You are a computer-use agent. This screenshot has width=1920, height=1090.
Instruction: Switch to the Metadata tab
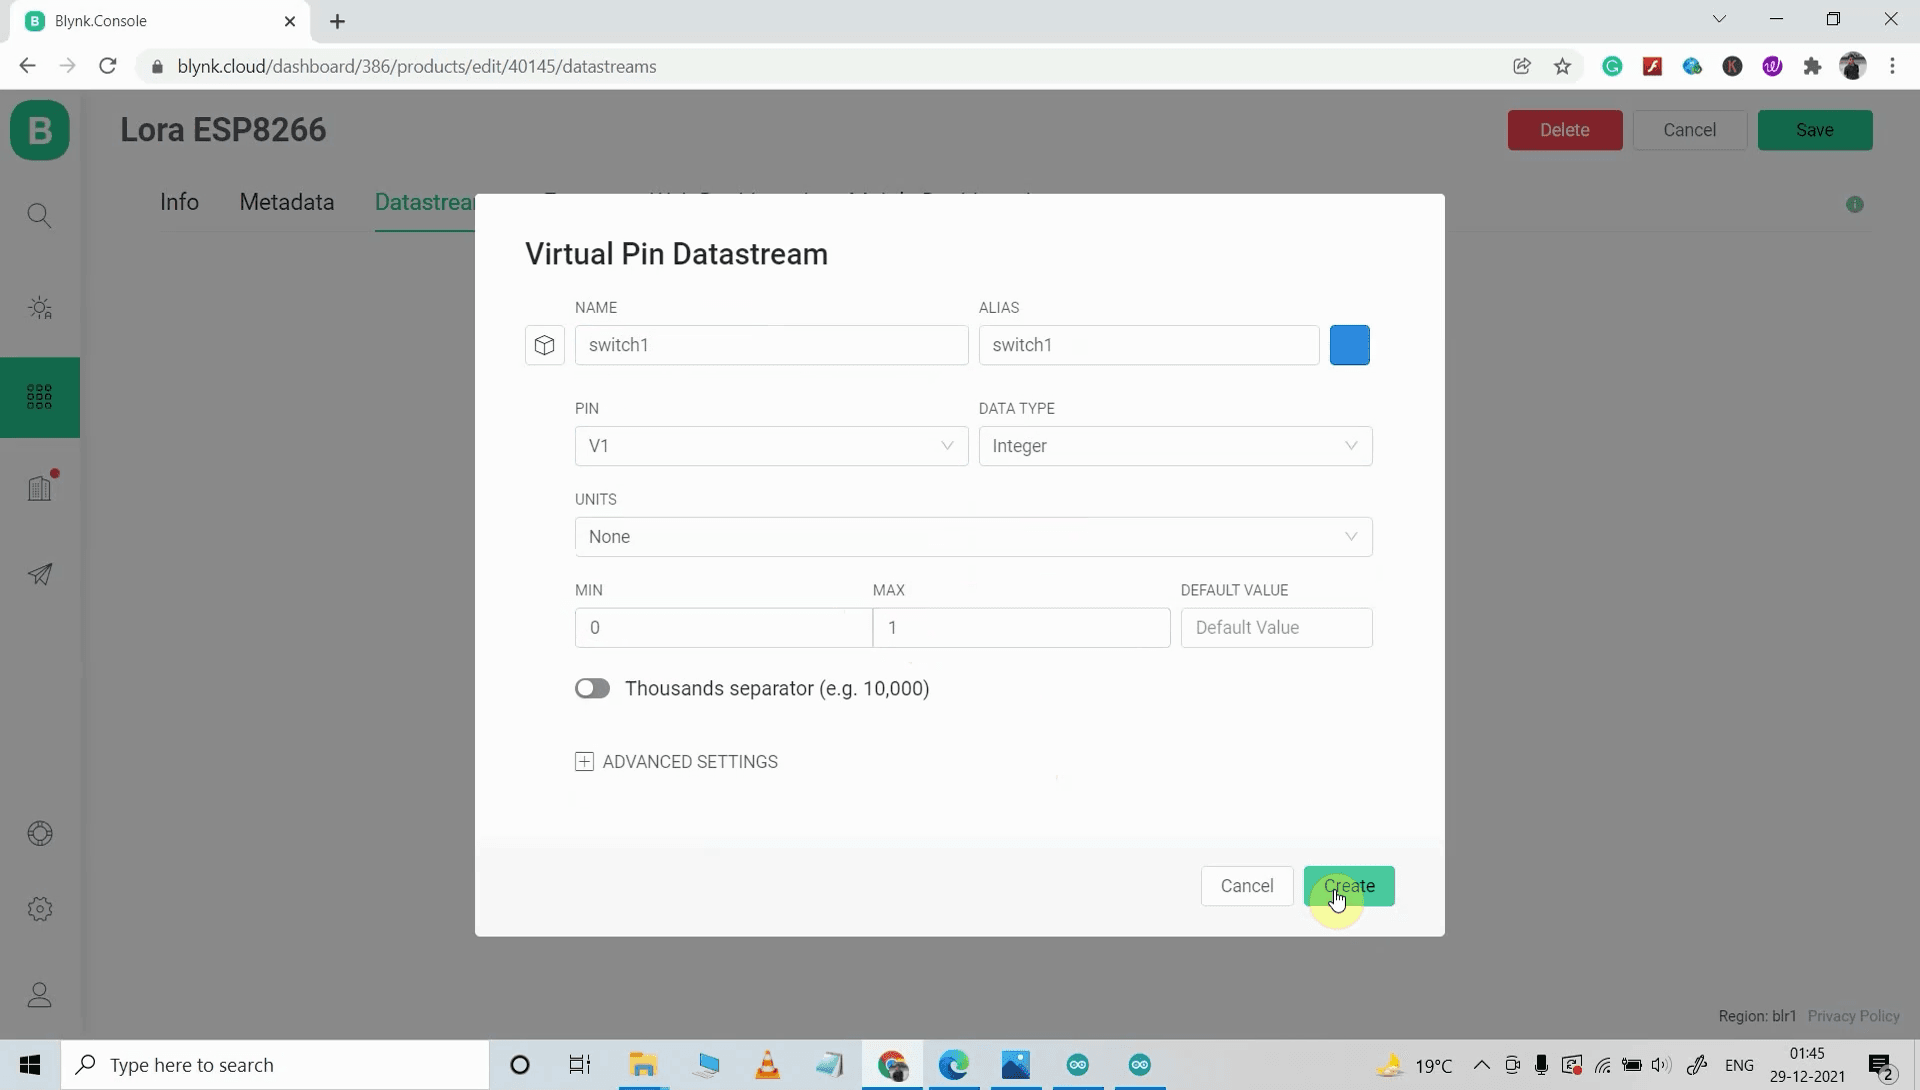coord(286,202)
